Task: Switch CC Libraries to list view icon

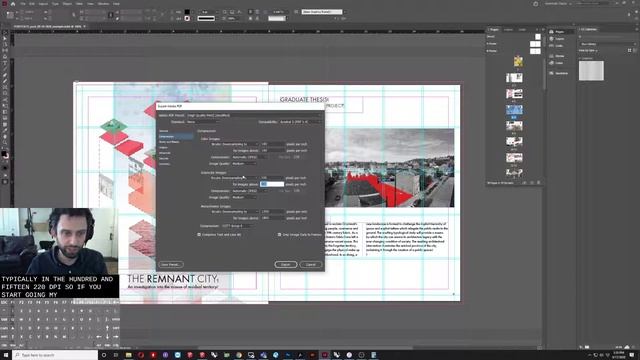Action: (x=635, y=50)
